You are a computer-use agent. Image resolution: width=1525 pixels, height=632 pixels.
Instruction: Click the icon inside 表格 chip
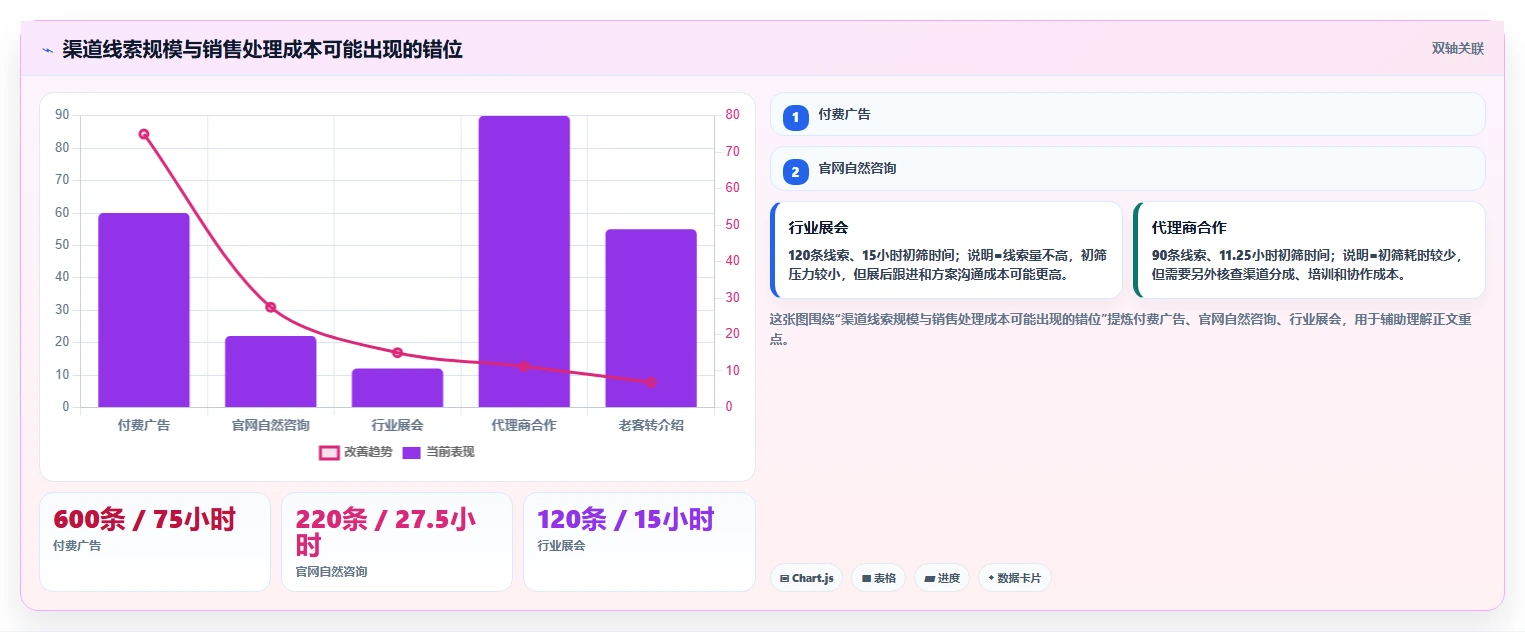click(x=866, y=579)
